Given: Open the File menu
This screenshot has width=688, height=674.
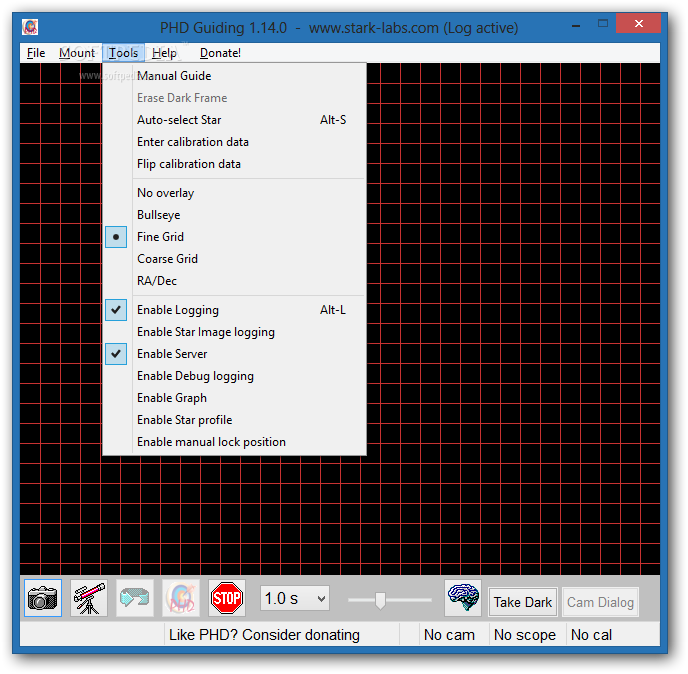Looking at the screenshot, I should coord(36,53).
